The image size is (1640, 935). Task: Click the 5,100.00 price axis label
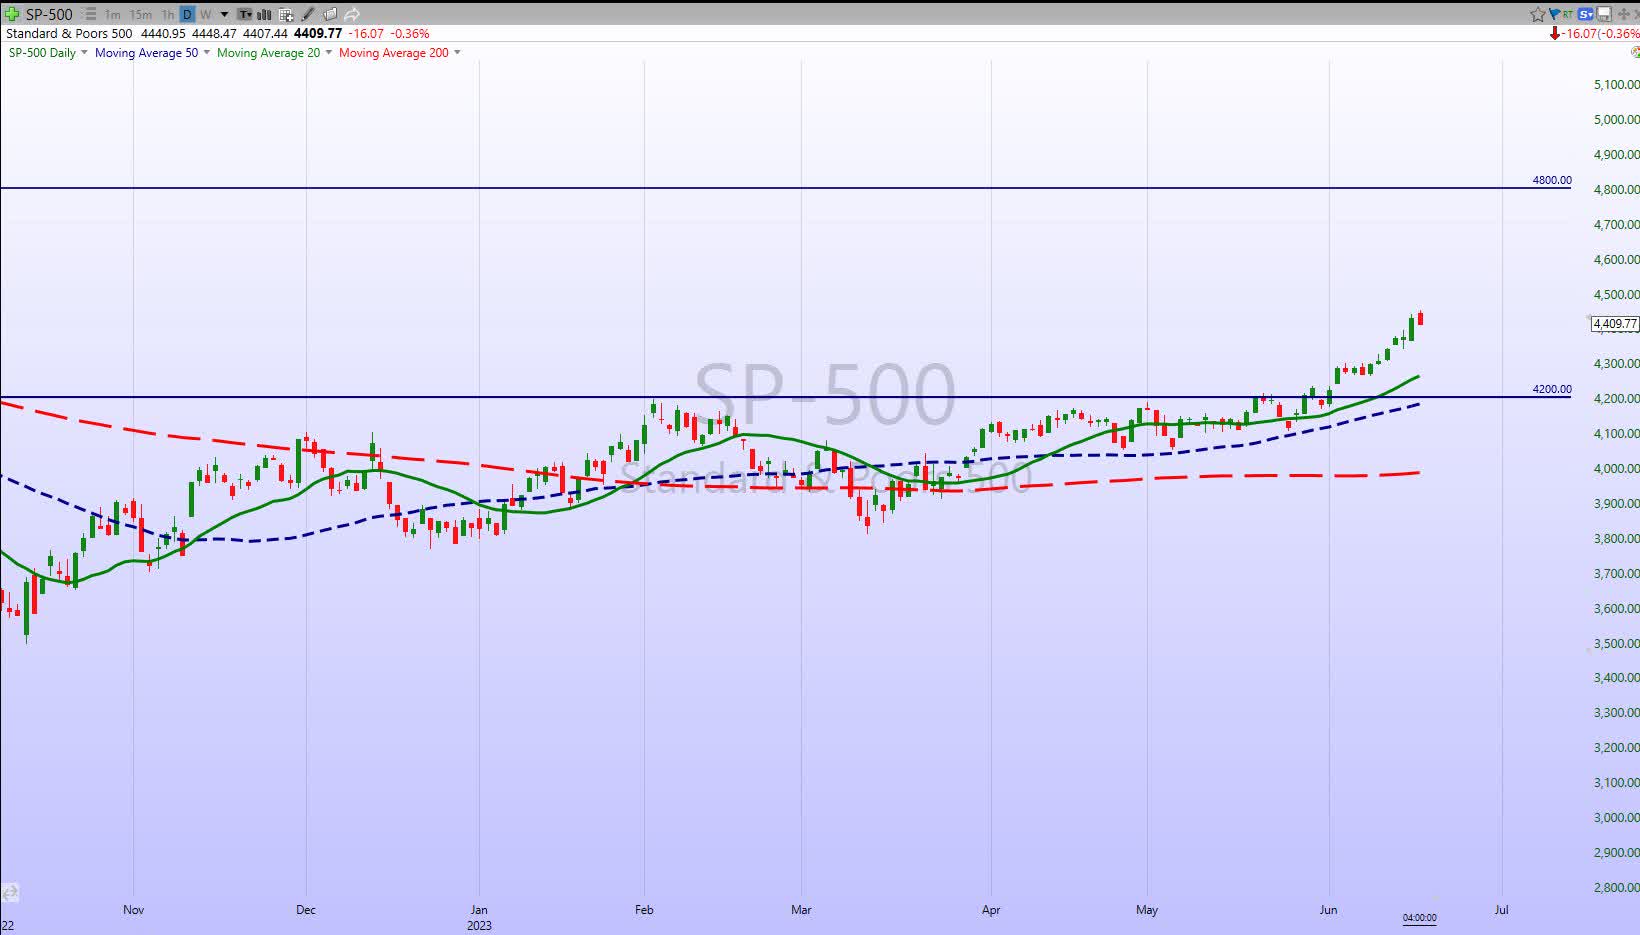[x=1617, y=85]
